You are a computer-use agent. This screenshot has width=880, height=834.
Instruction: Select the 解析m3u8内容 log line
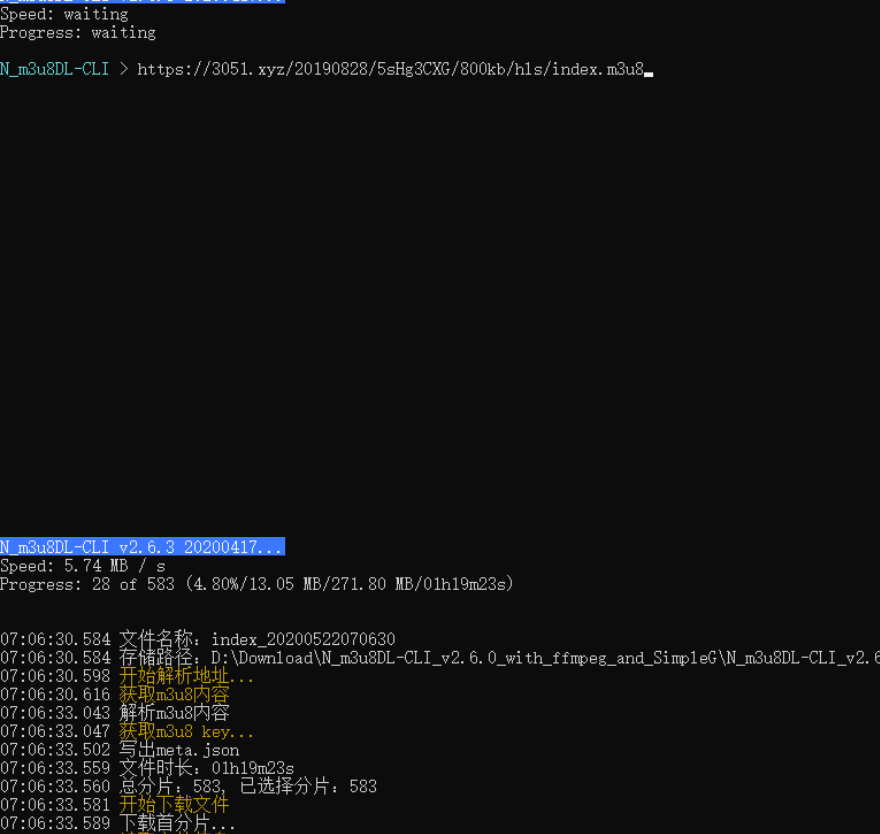pyautogui.click(x=175, y=712)
